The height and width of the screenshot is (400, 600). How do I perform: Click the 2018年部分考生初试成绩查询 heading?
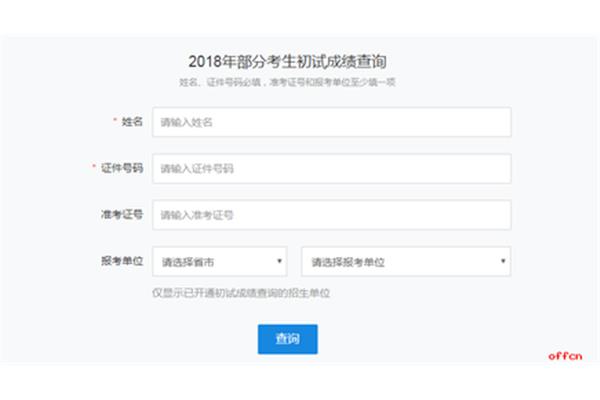pyautogui.click(x=287, y=62)
